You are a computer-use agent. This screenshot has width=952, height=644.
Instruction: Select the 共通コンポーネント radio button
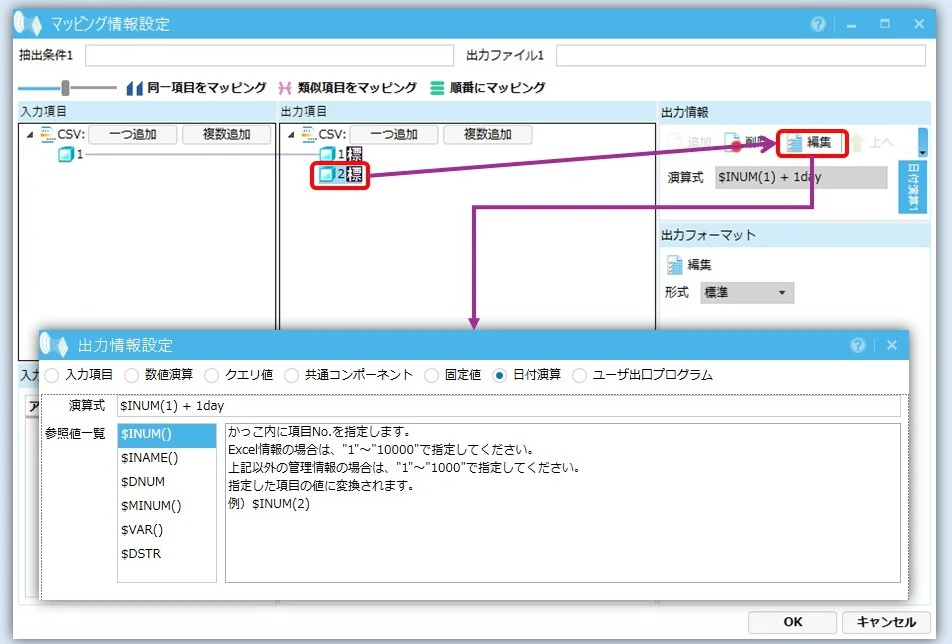click(x=291, y=375)
